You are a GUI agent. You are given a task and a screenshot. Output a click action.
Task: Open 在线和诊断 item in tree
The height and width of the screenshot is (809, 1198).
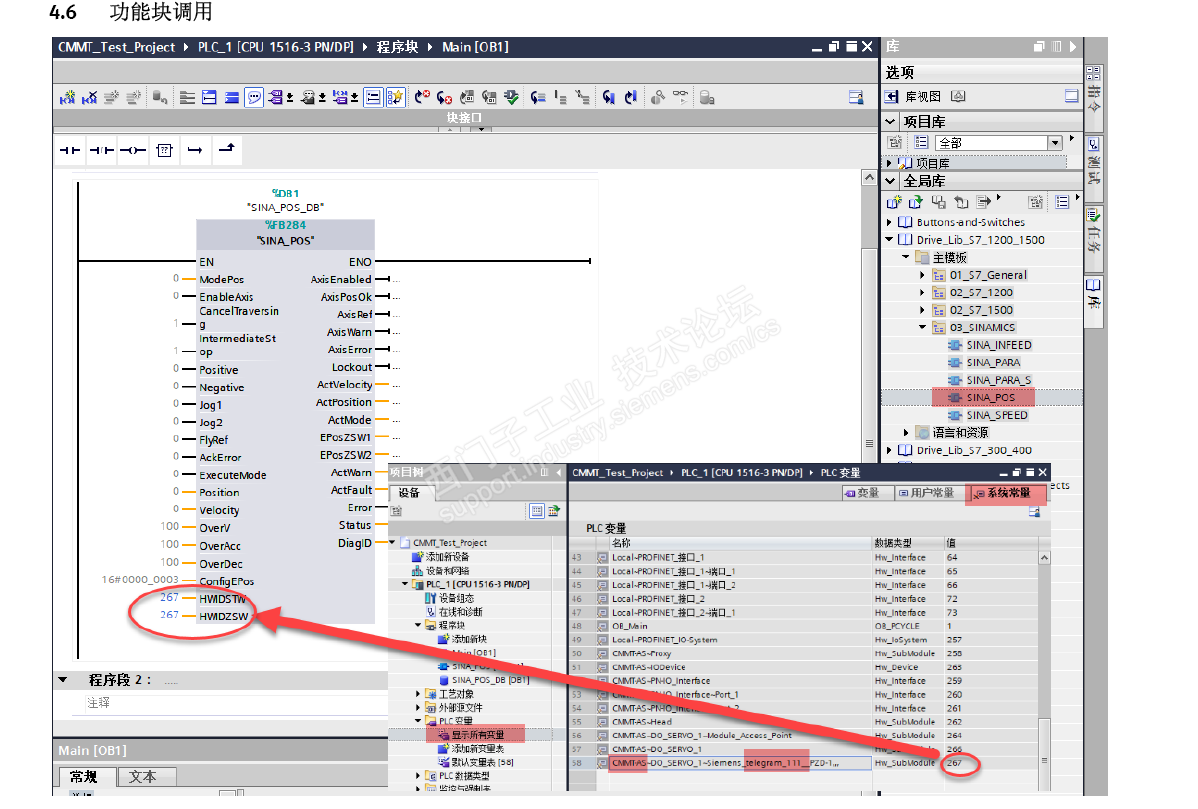coord(455,612)
